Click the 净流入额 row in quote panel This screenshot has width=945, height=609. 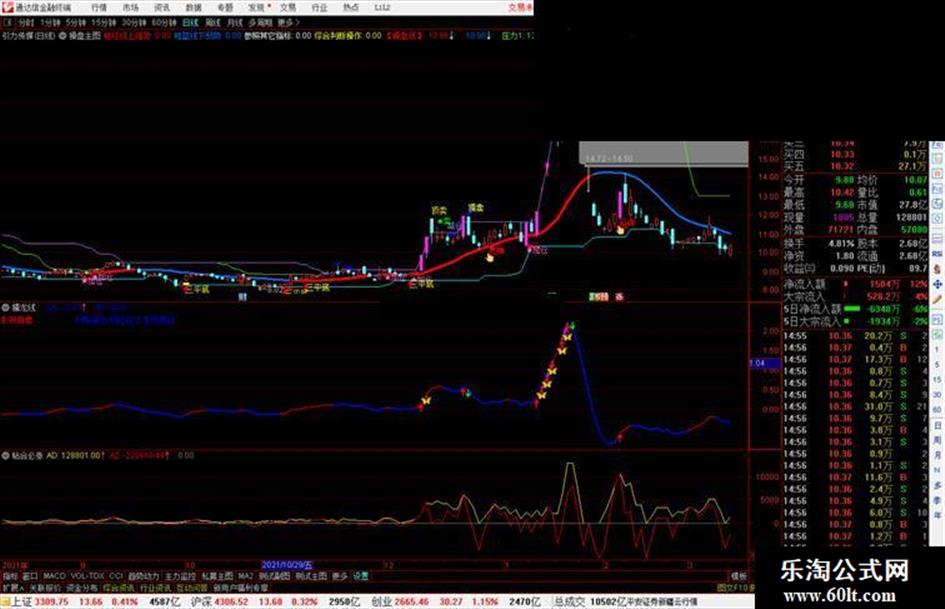coord(856,283)
